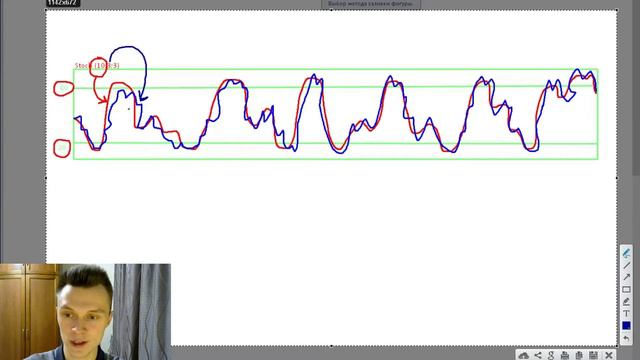Select the Text tool
The width and height of the screenshot is (640, 360).
coord(626,313)
